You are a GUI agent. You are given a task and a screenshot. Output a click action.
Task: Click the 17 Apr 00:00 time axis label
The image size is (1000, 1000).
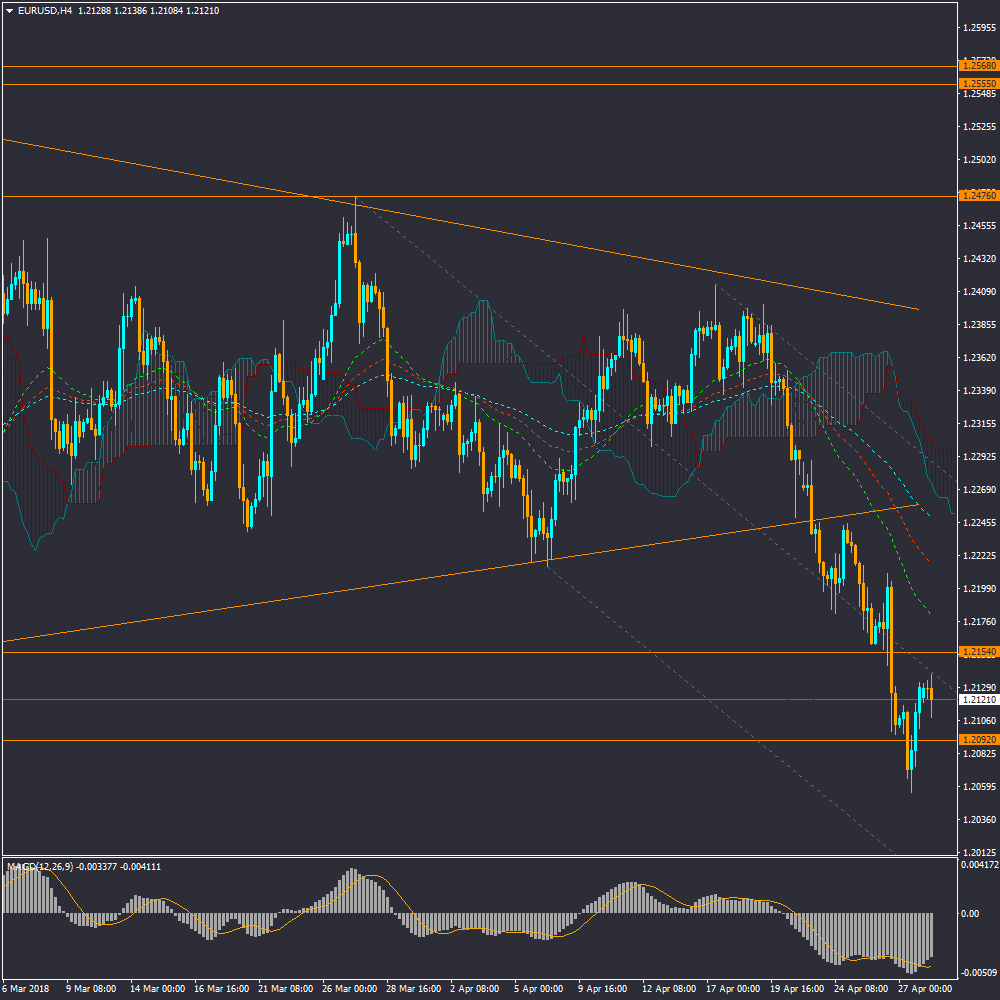click(x=732, y=988)
